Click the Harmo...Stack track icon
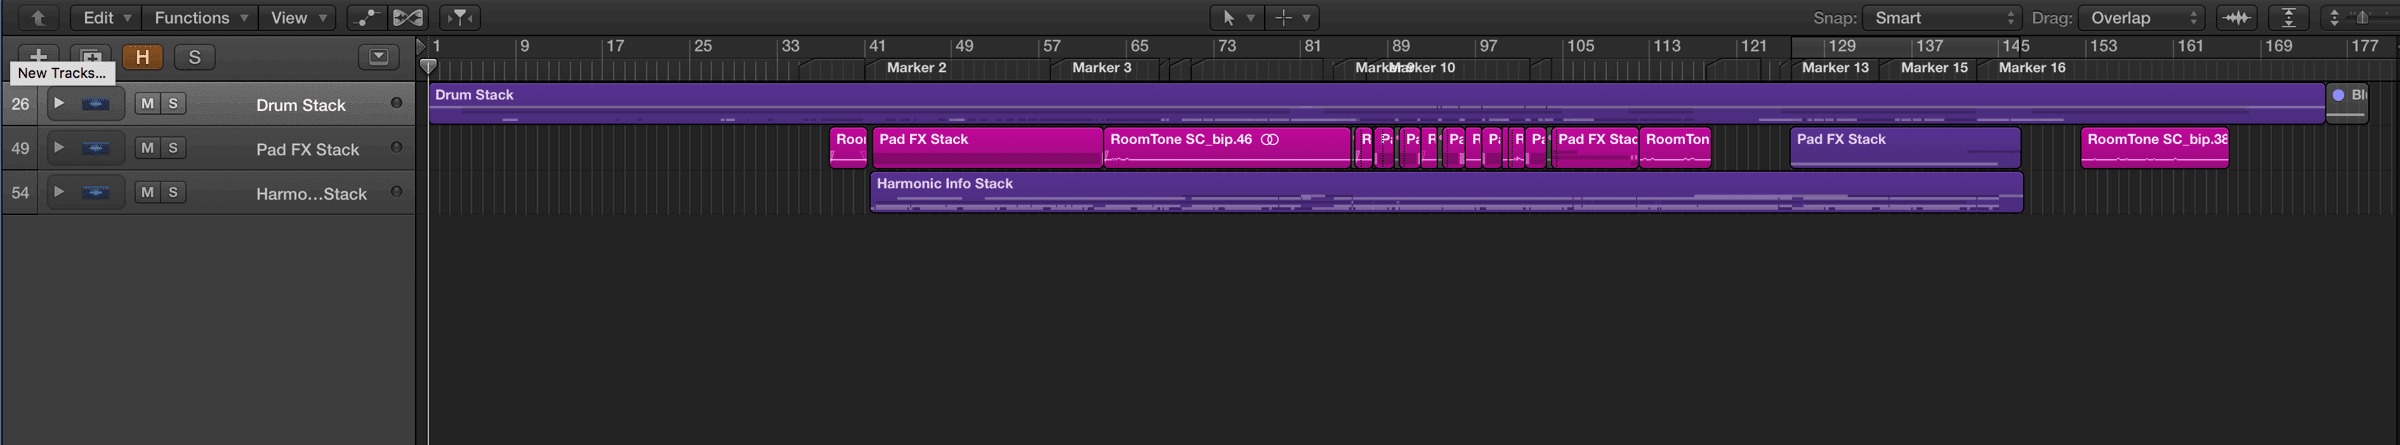The height and width of the screenshot is (445, 2400). point(96,192)
